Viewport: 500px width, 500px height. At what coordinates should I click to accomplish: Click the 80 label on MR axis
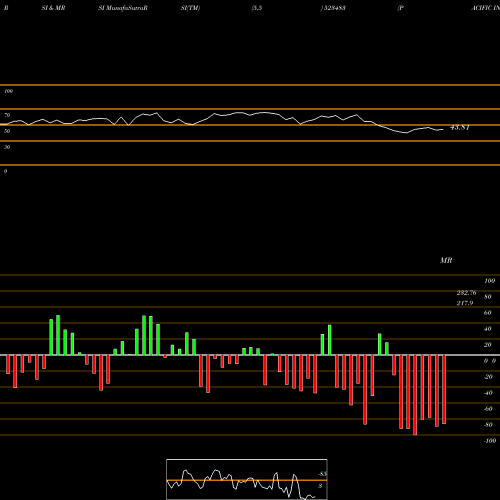(488, 297)
